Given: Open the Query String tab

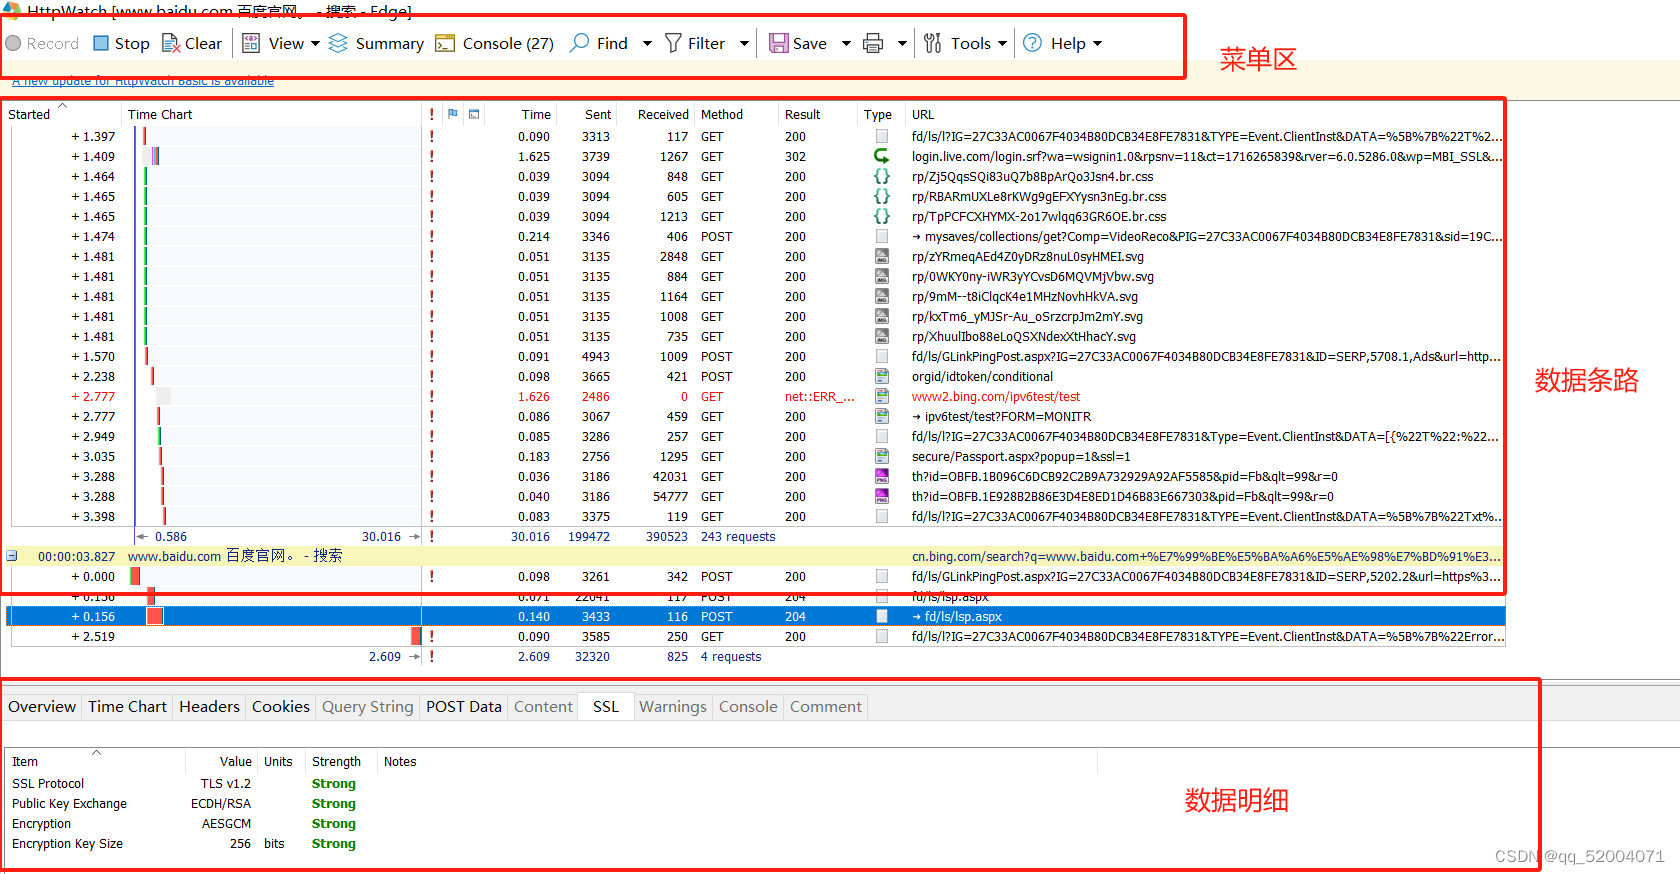Looking at the screenshot, I should pyautogui.click(x=367, y=706).
